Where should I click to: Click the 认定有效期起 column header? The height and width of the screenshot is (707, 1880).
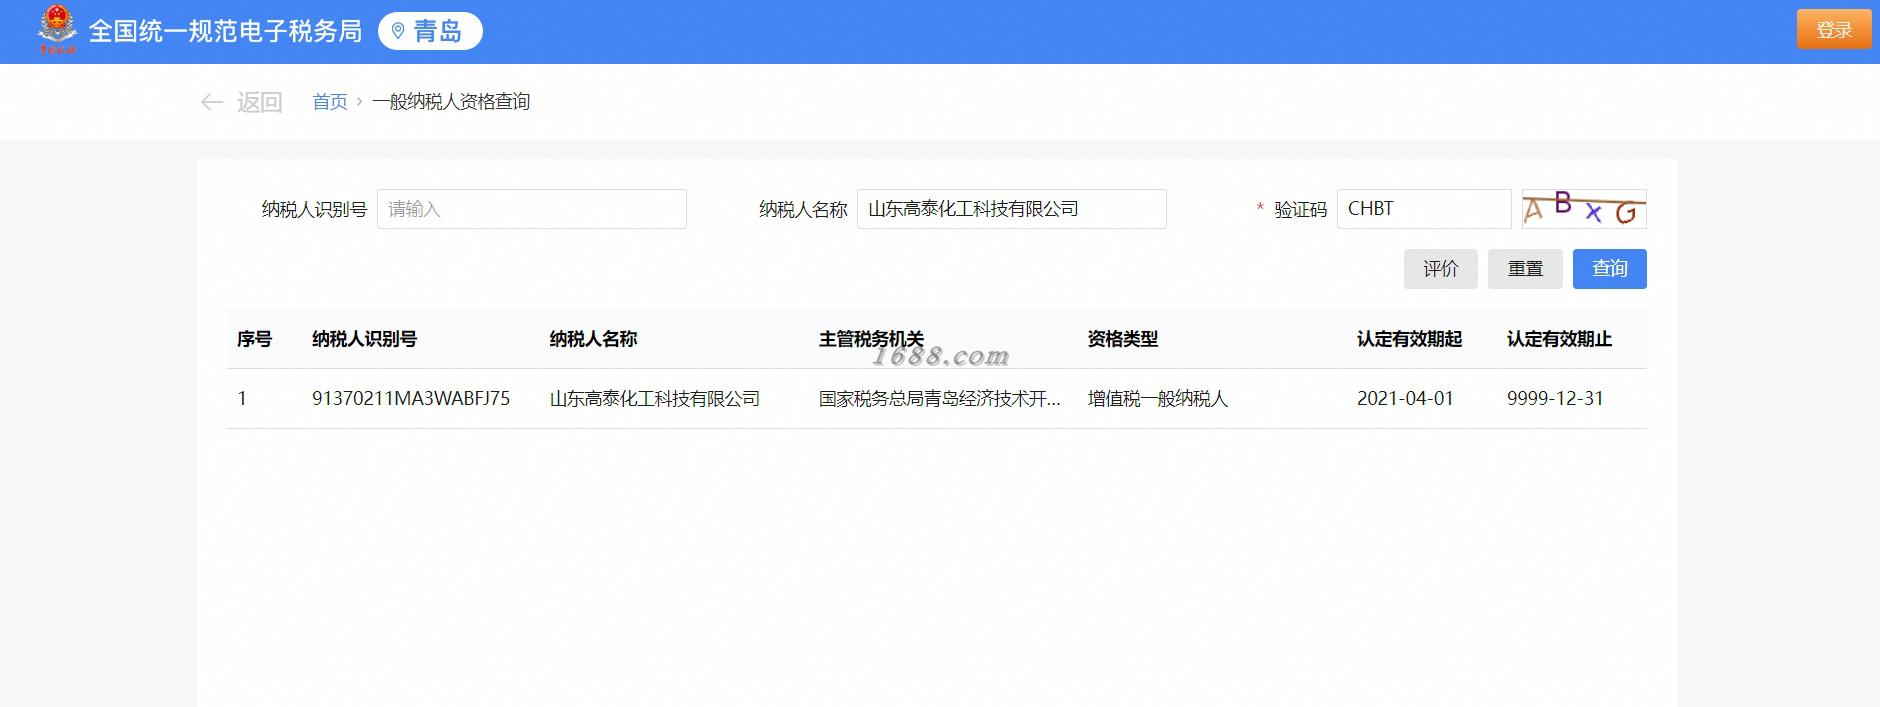[x=1409, y=339]
